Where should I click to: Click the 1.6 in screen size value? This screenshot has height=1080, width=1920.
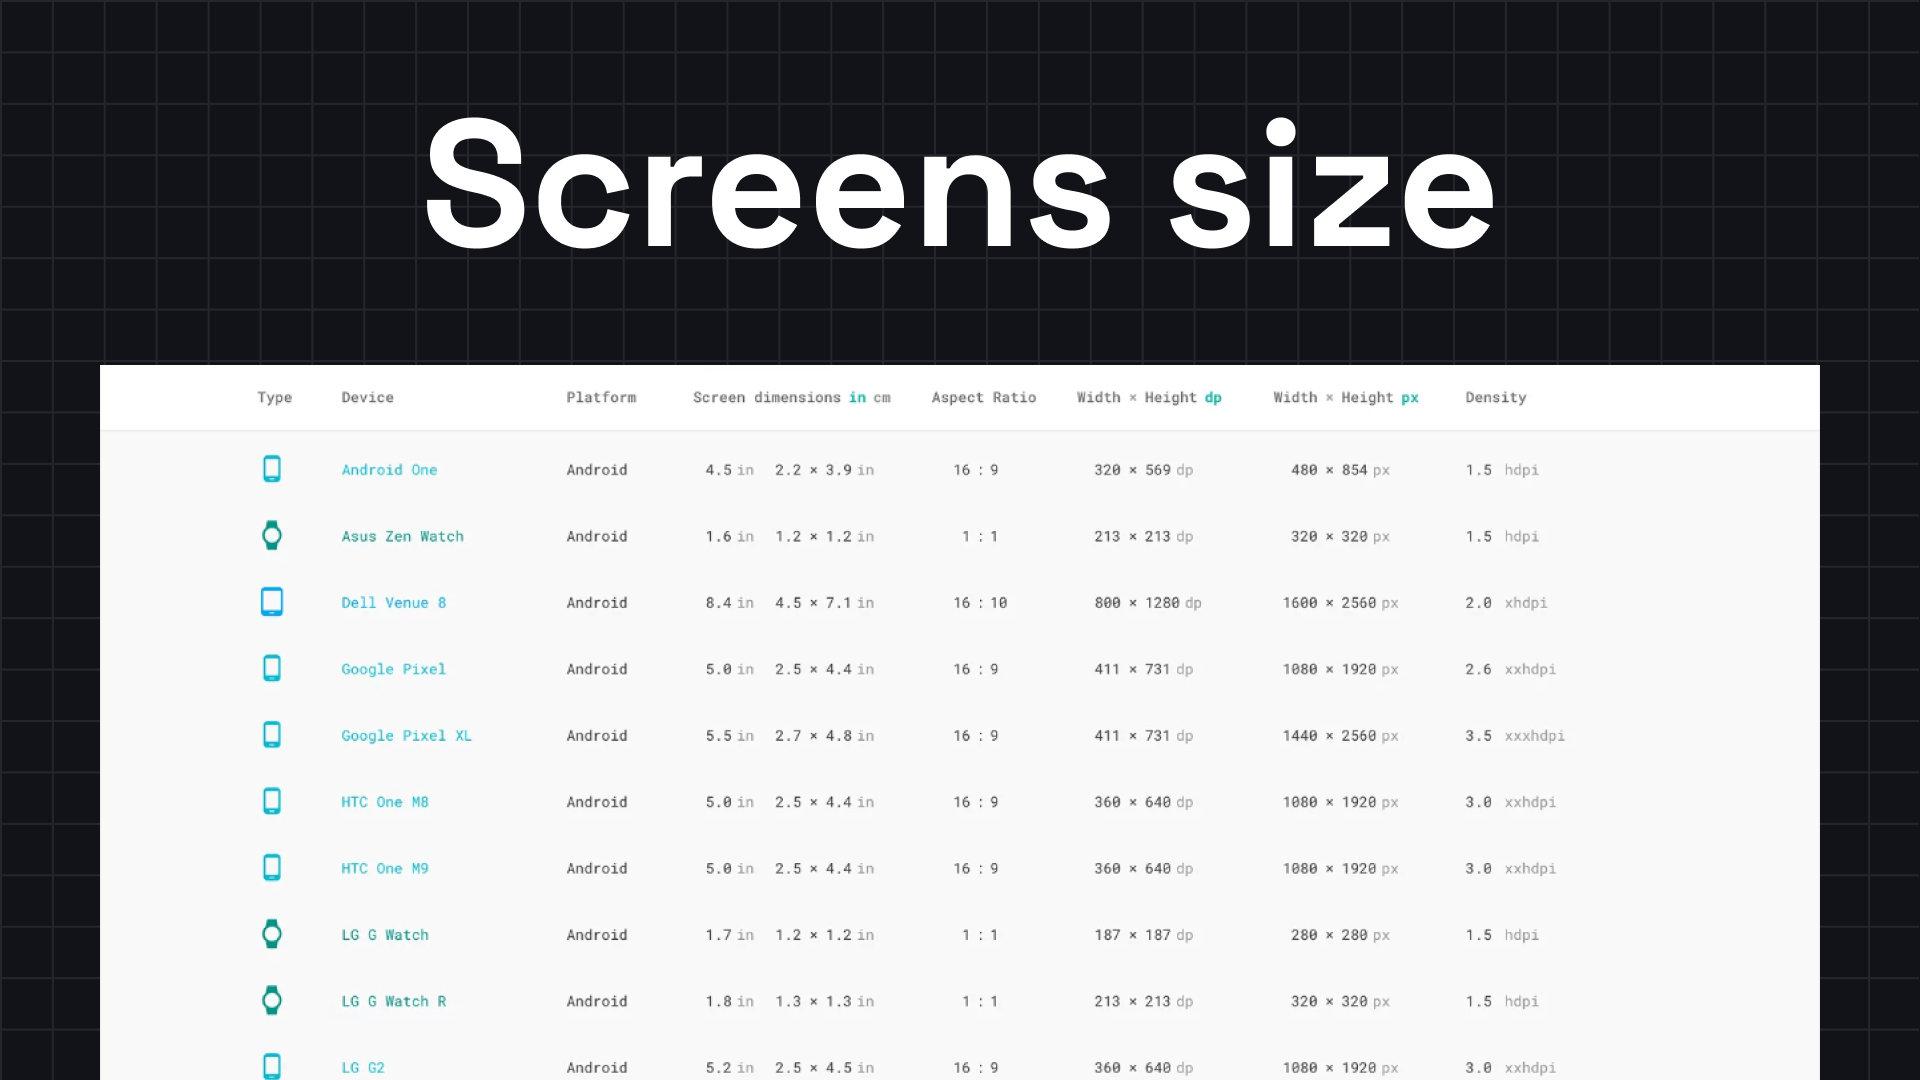pos(729,537)
